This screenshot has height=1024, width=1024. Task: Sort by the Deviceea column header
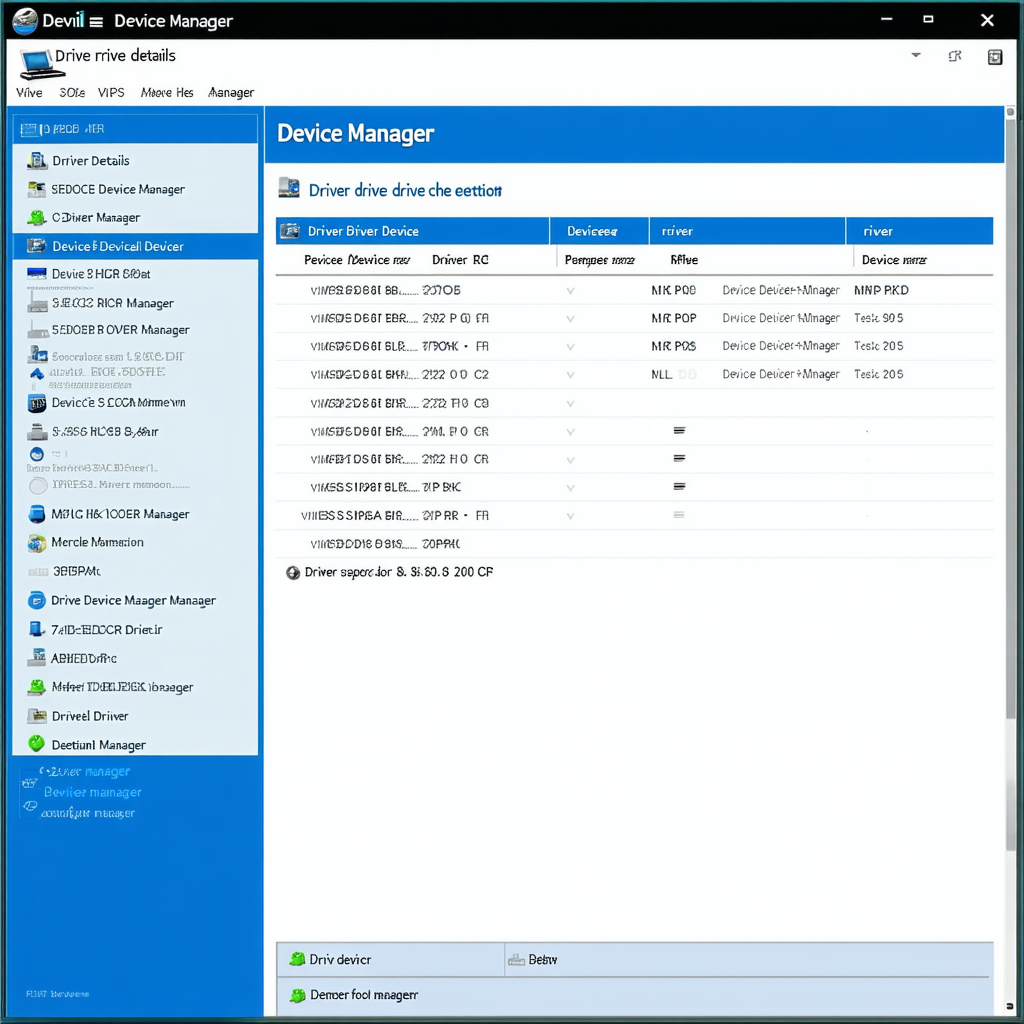(600, 231)
